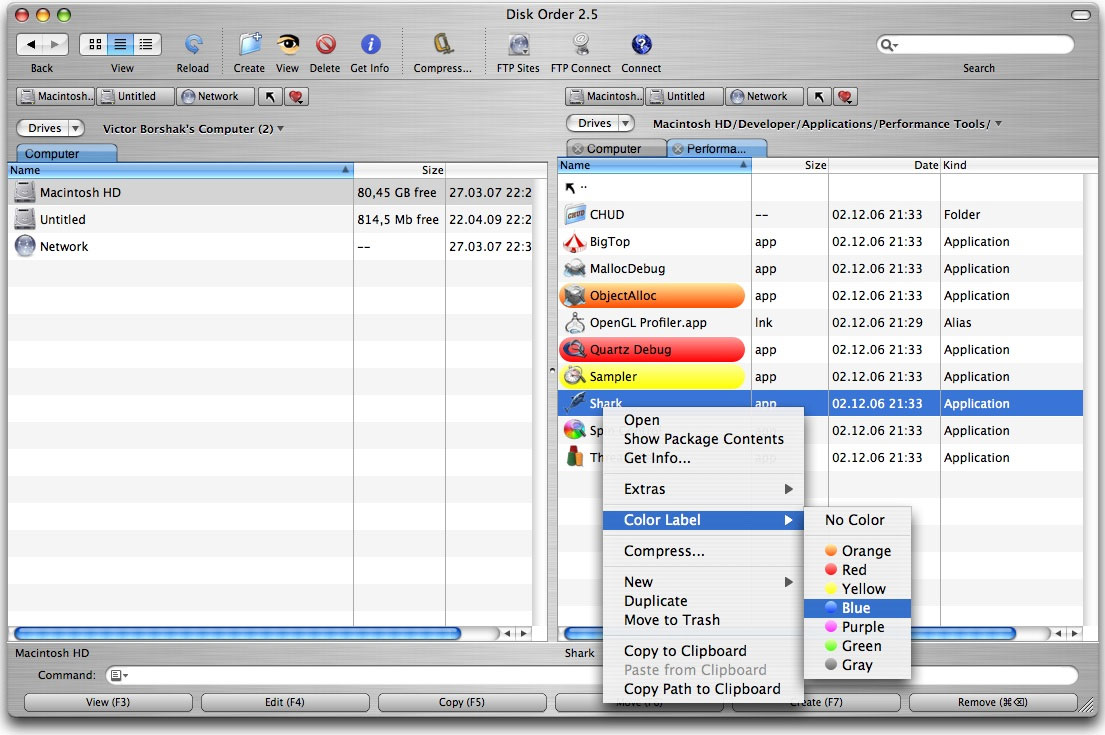Click right pane favorites heart icon

846,97
